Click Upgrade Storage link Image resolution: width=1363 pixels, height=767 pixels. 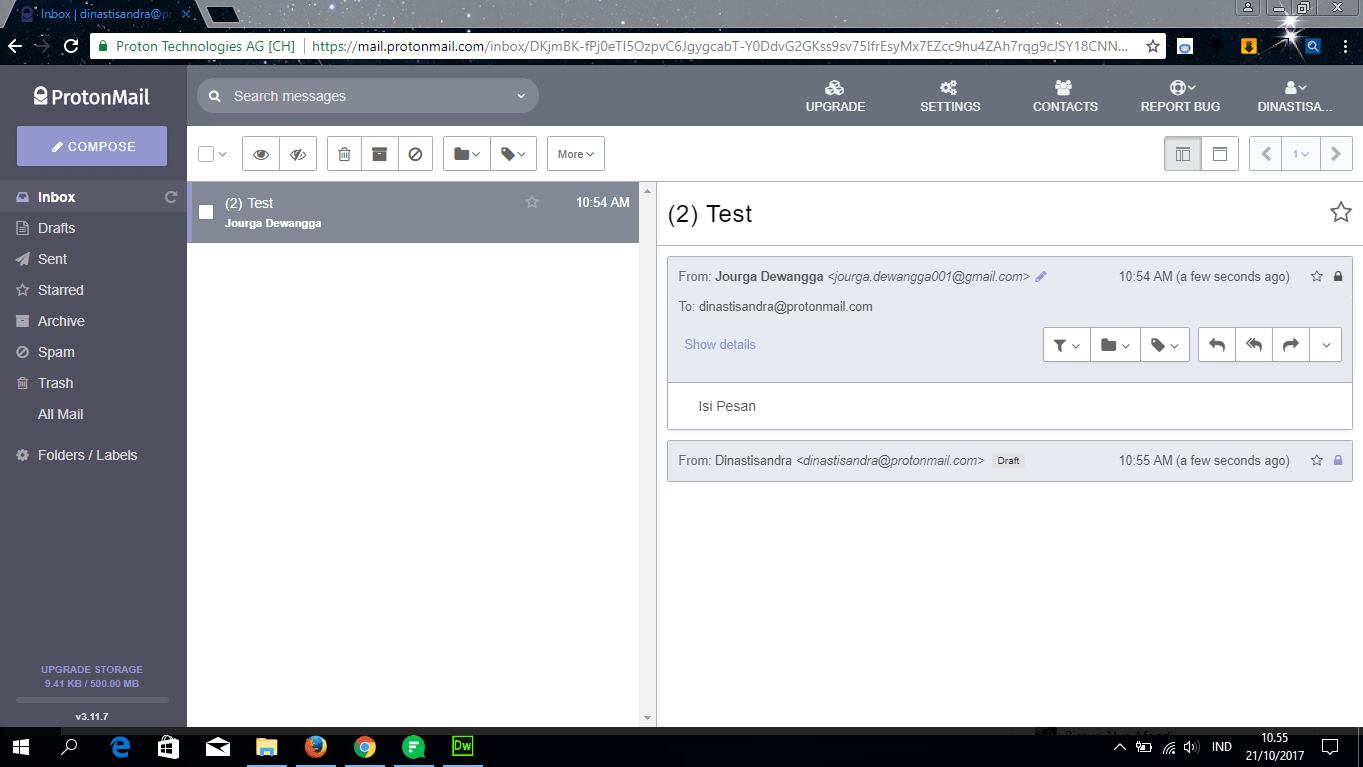pos(92,669)
